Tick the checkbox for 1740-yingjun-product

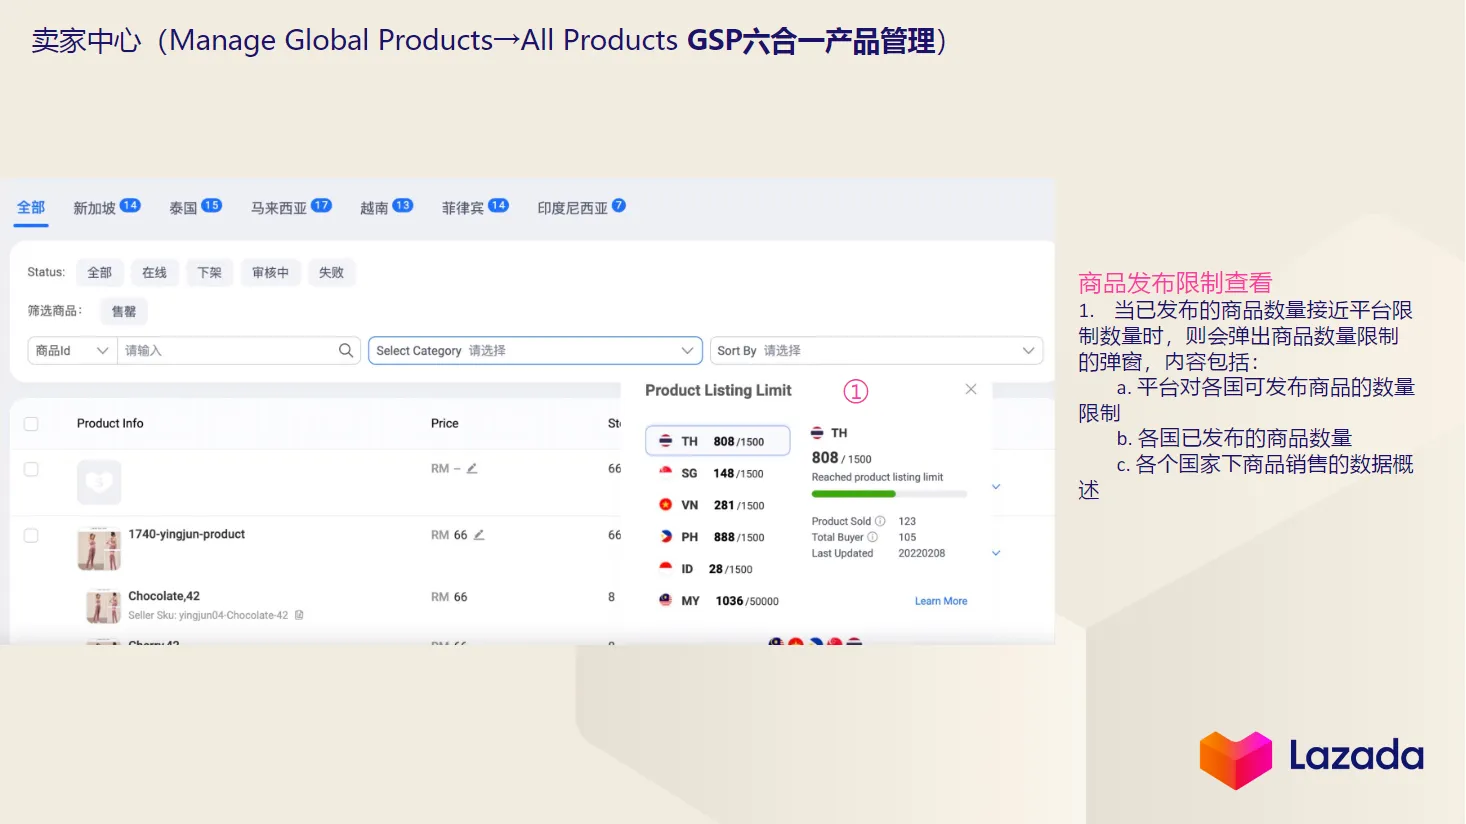tap(31, 535)
